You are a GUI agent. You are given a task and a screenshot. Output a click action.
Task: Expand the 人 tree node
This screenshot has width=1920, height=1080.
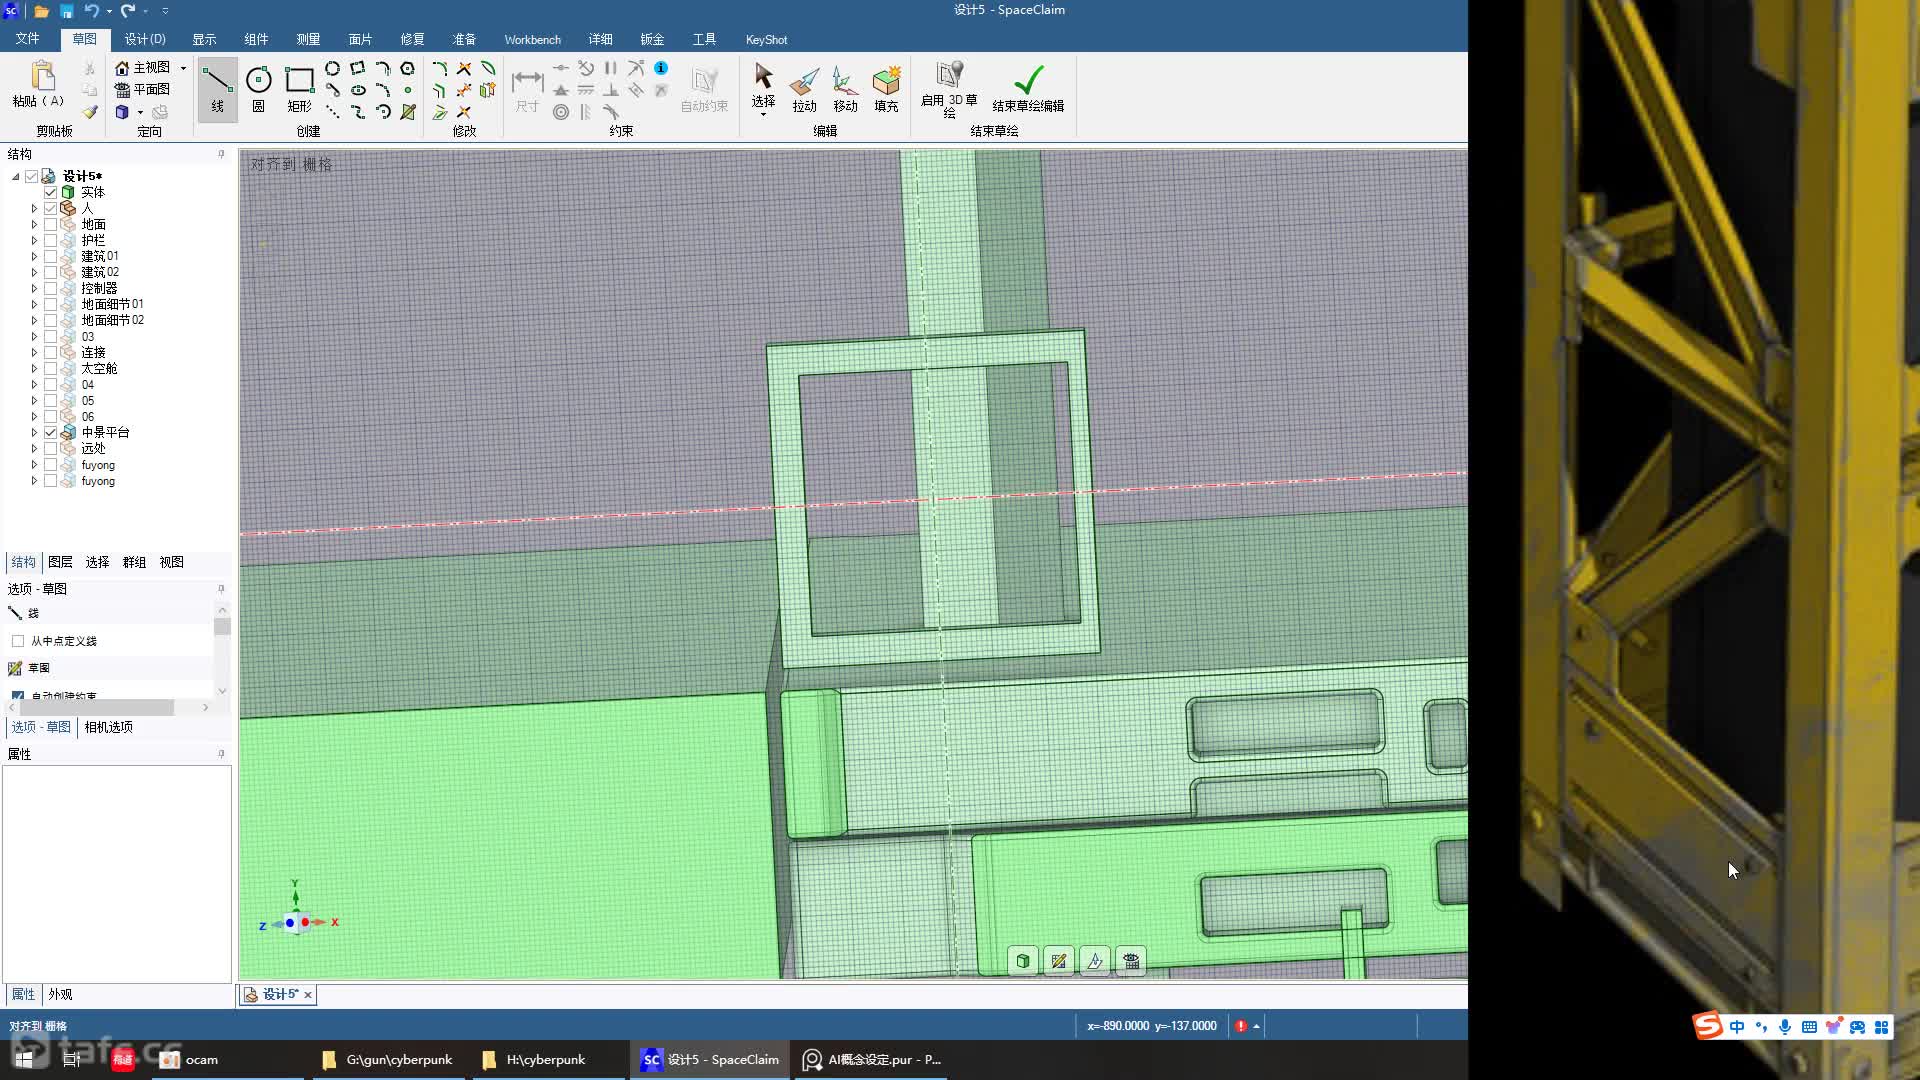[34, 208]
